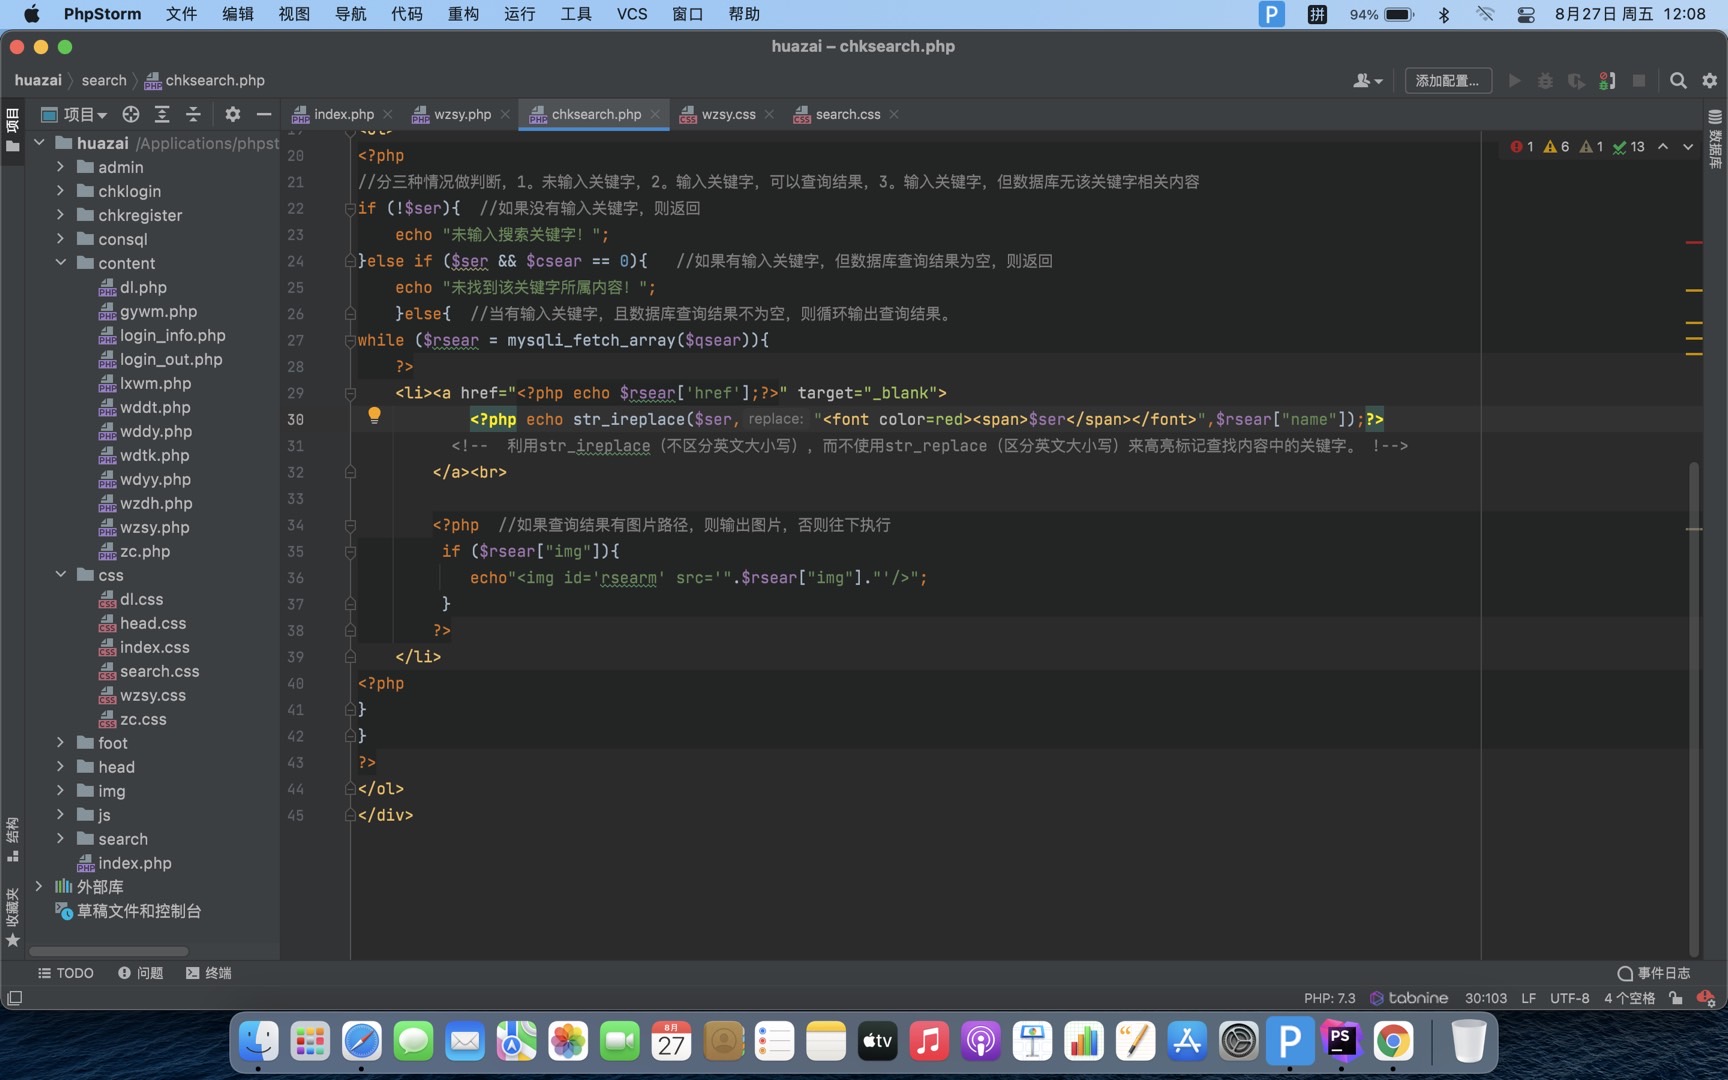Open Structure sidebar tool on left edge
Image resolution: width=1728 pixels, height=1080 pixels.
(12, 841)
